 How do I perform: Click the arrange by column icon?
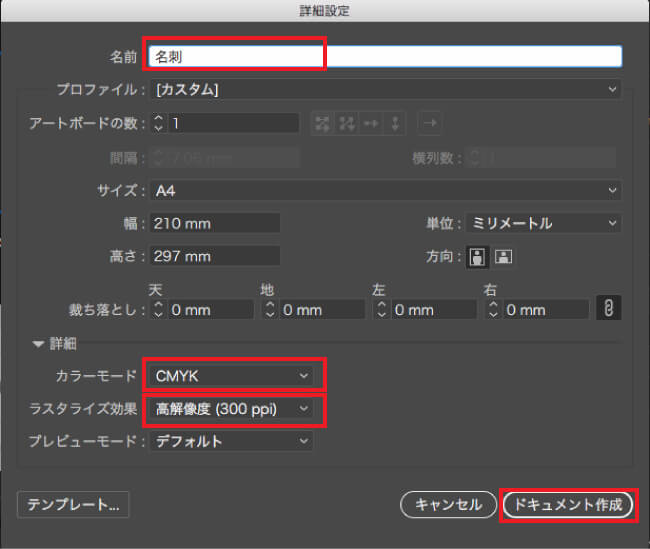coord(394,123)
